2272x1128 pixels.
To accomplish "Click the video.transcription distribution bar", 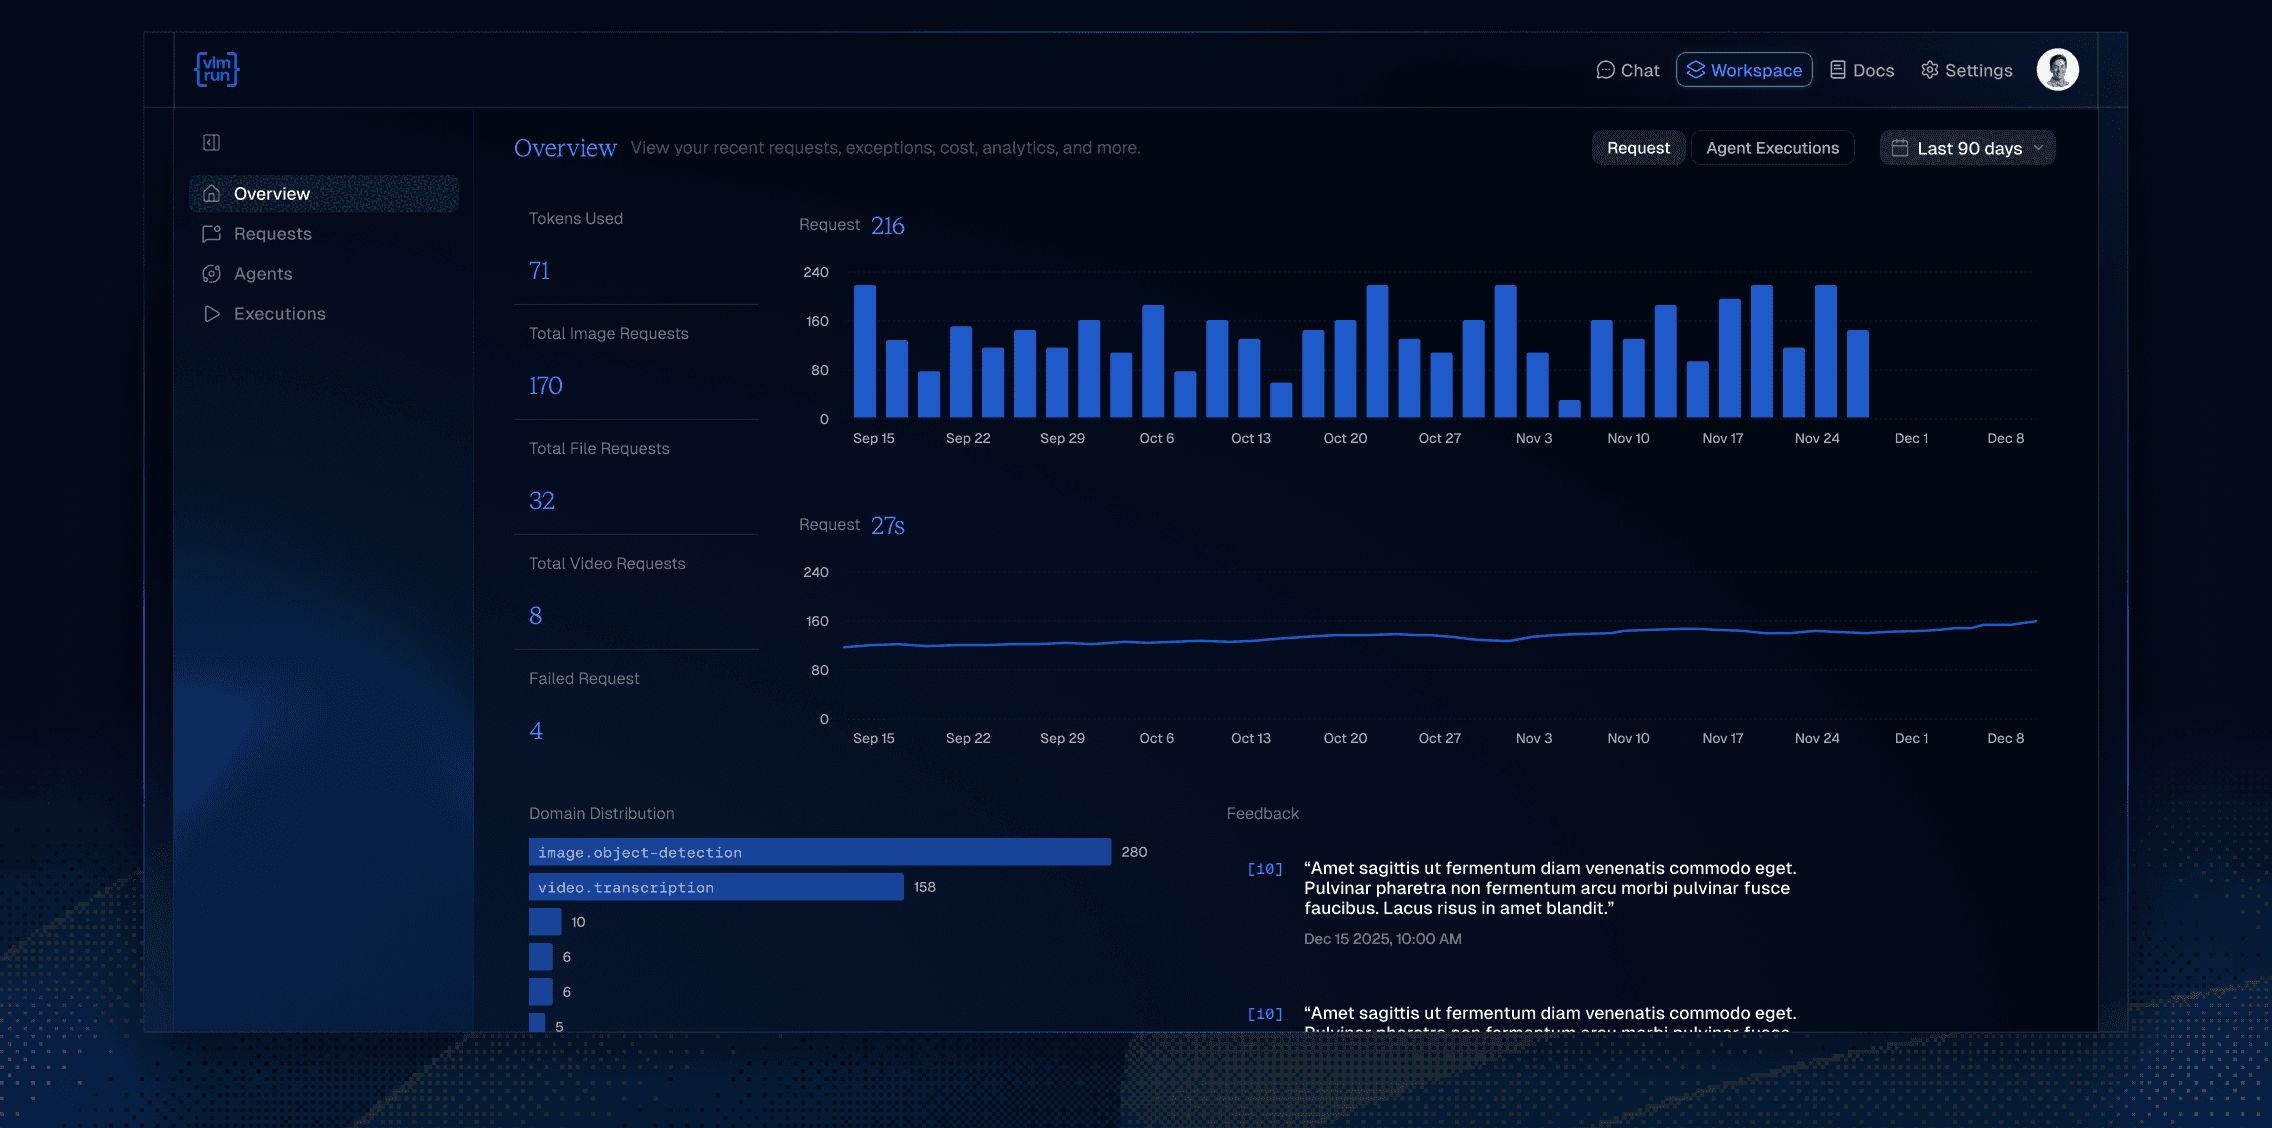I will pos(715,887).
